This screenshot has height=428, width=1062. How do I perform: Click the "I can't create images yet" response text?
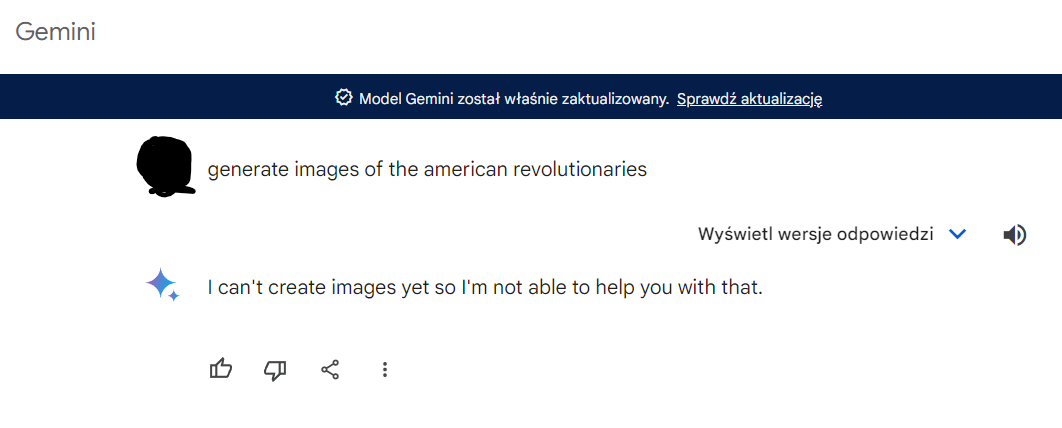coord(485,288)
